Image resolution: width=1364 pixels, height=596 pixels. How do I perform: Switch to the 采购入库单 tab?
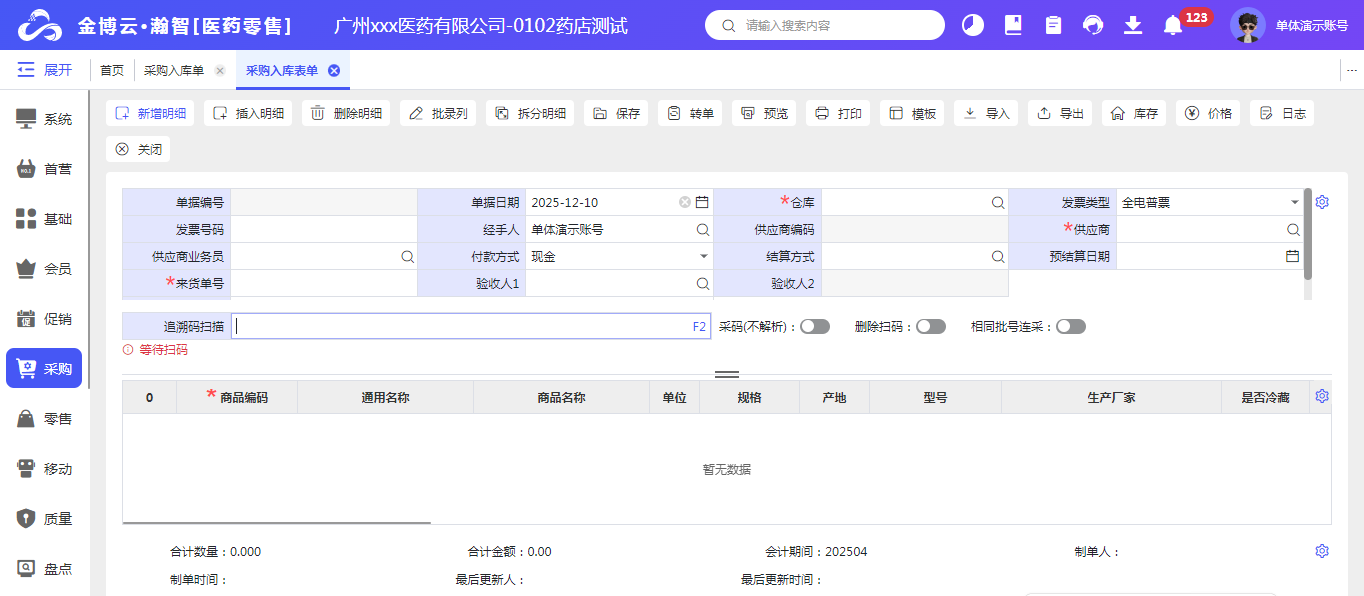pos(174,71)
